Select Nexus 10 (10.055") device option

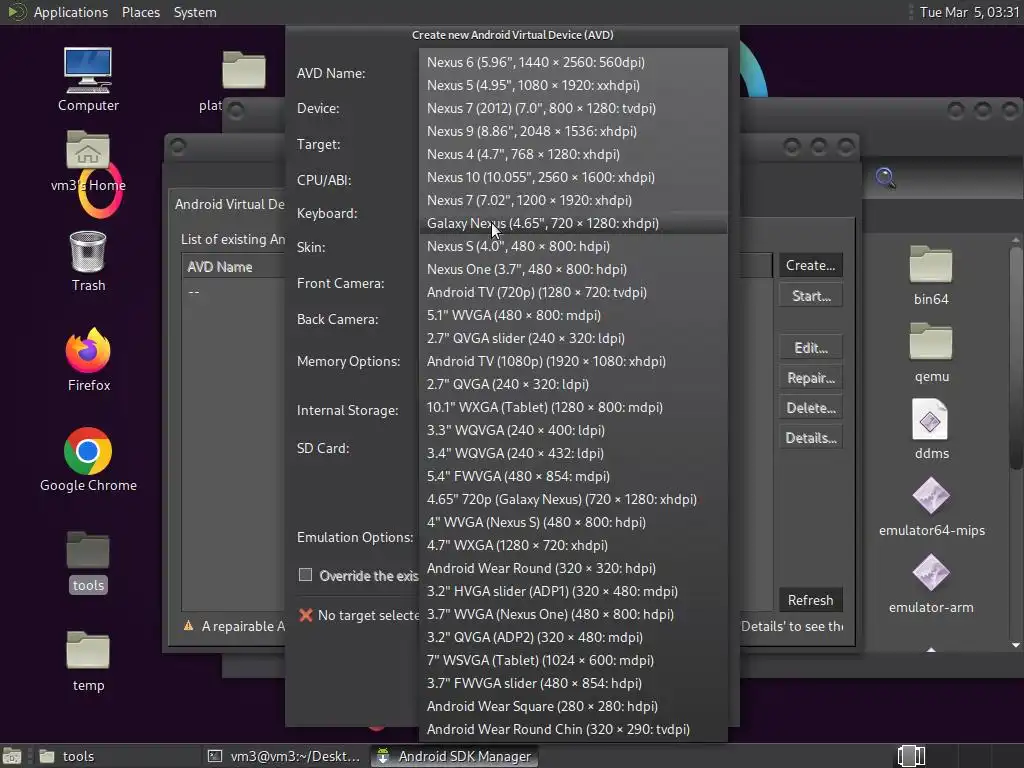point(573,177)
